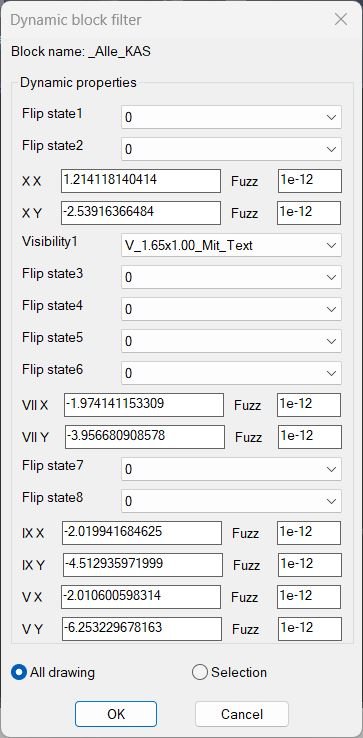Edit the V Y value field
Viewport: 363px width, 738px height.
[x=142, y=629]
